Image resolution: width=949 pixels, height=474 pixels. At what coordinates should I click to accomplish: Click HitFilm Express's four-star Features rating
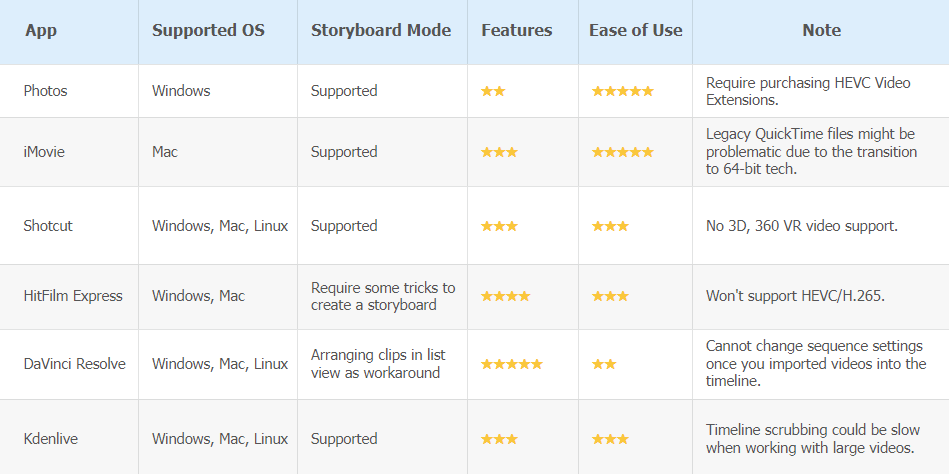coord(505,296)
